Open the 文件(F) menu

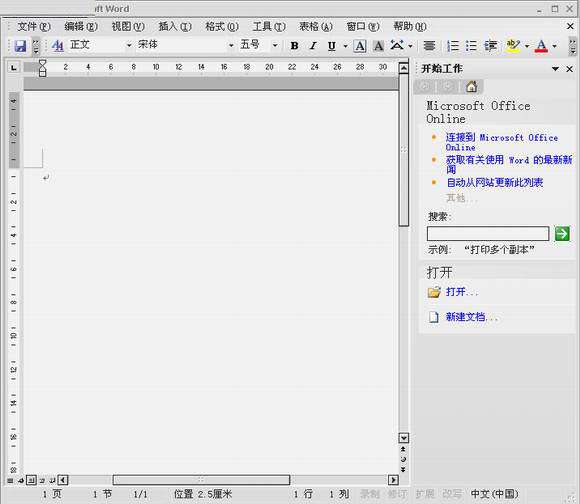(x=34, y=27)
